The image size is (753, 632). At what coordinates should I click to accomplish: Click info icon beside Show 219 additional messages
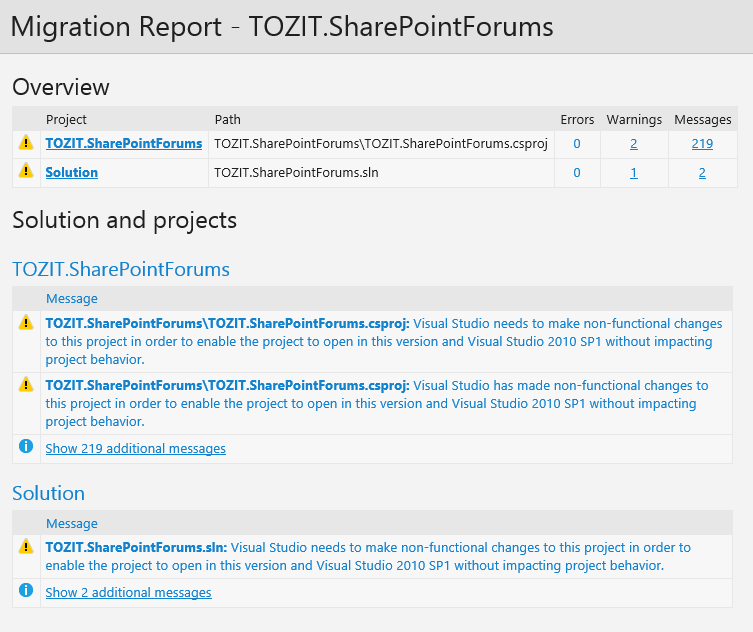pos(26,446)
